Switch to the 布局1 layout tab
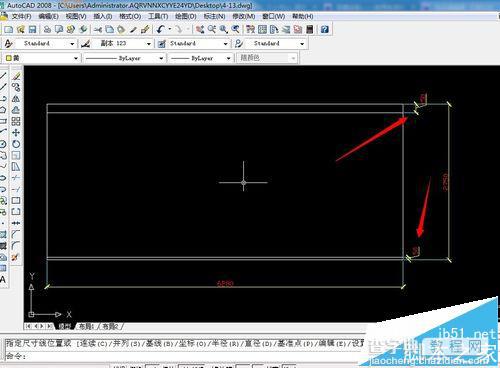 tap(86, 326)
